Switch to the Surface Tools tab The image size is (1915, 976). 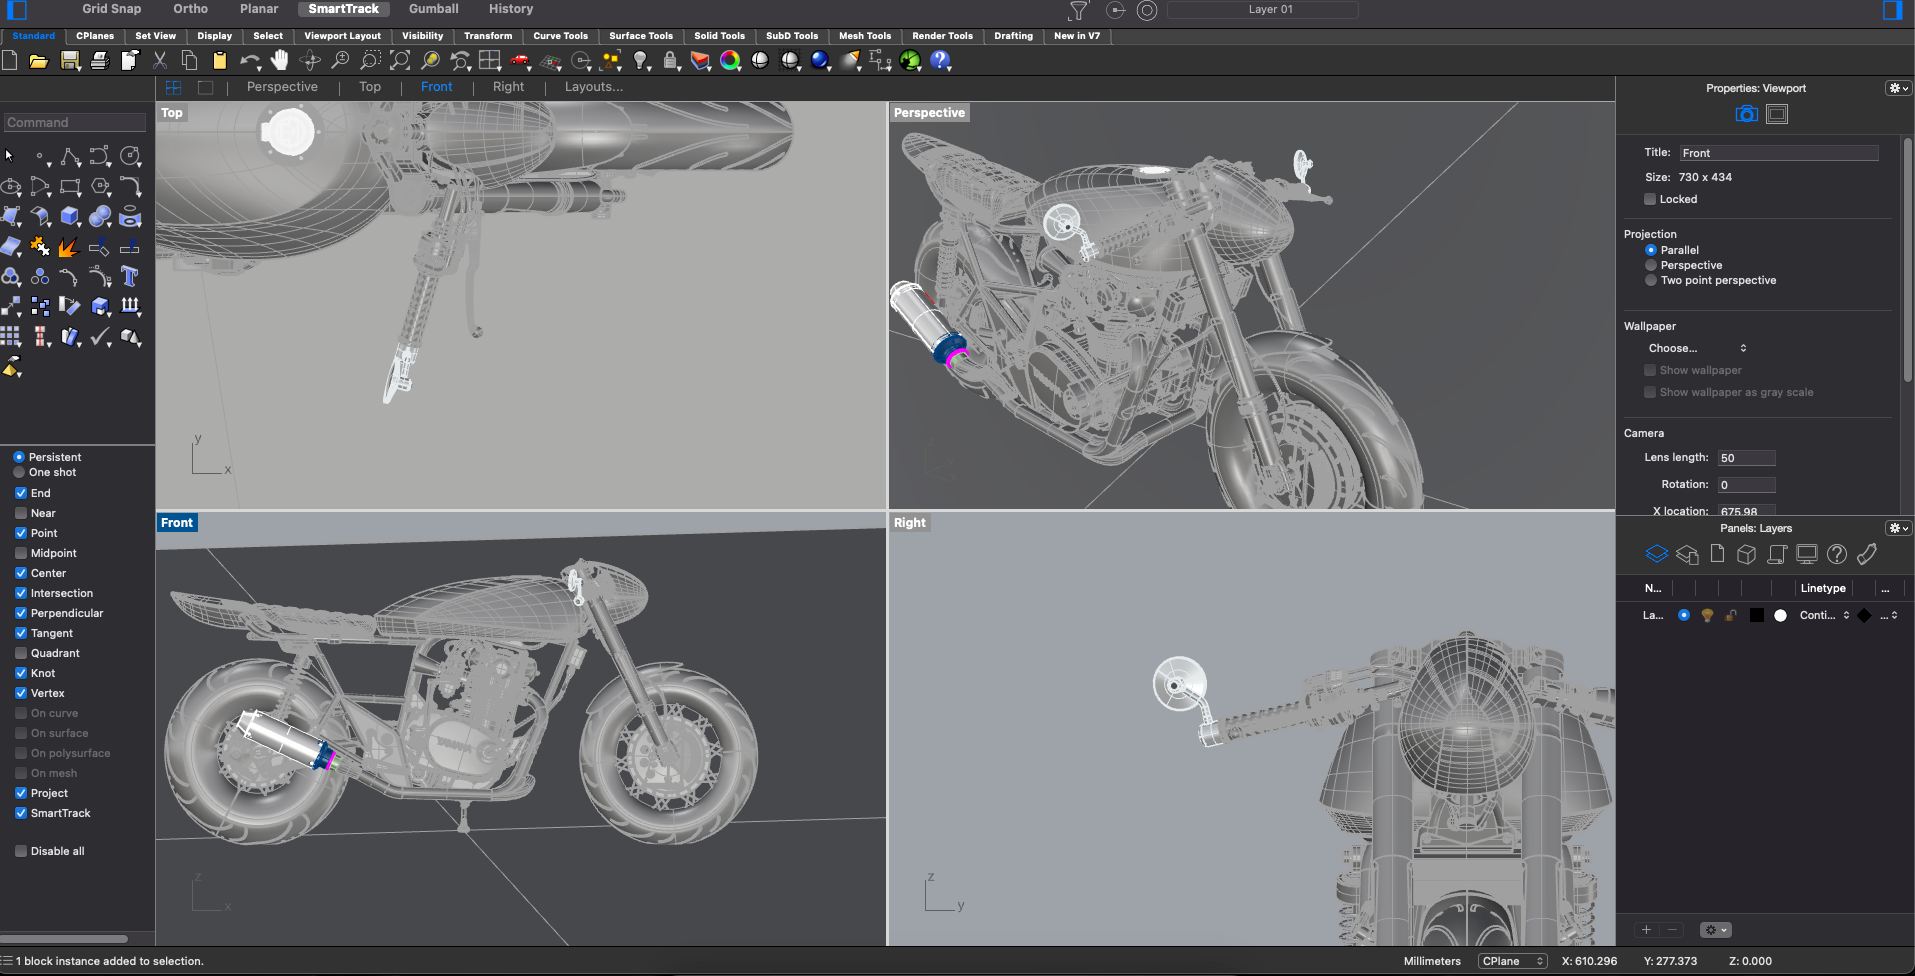640,36
